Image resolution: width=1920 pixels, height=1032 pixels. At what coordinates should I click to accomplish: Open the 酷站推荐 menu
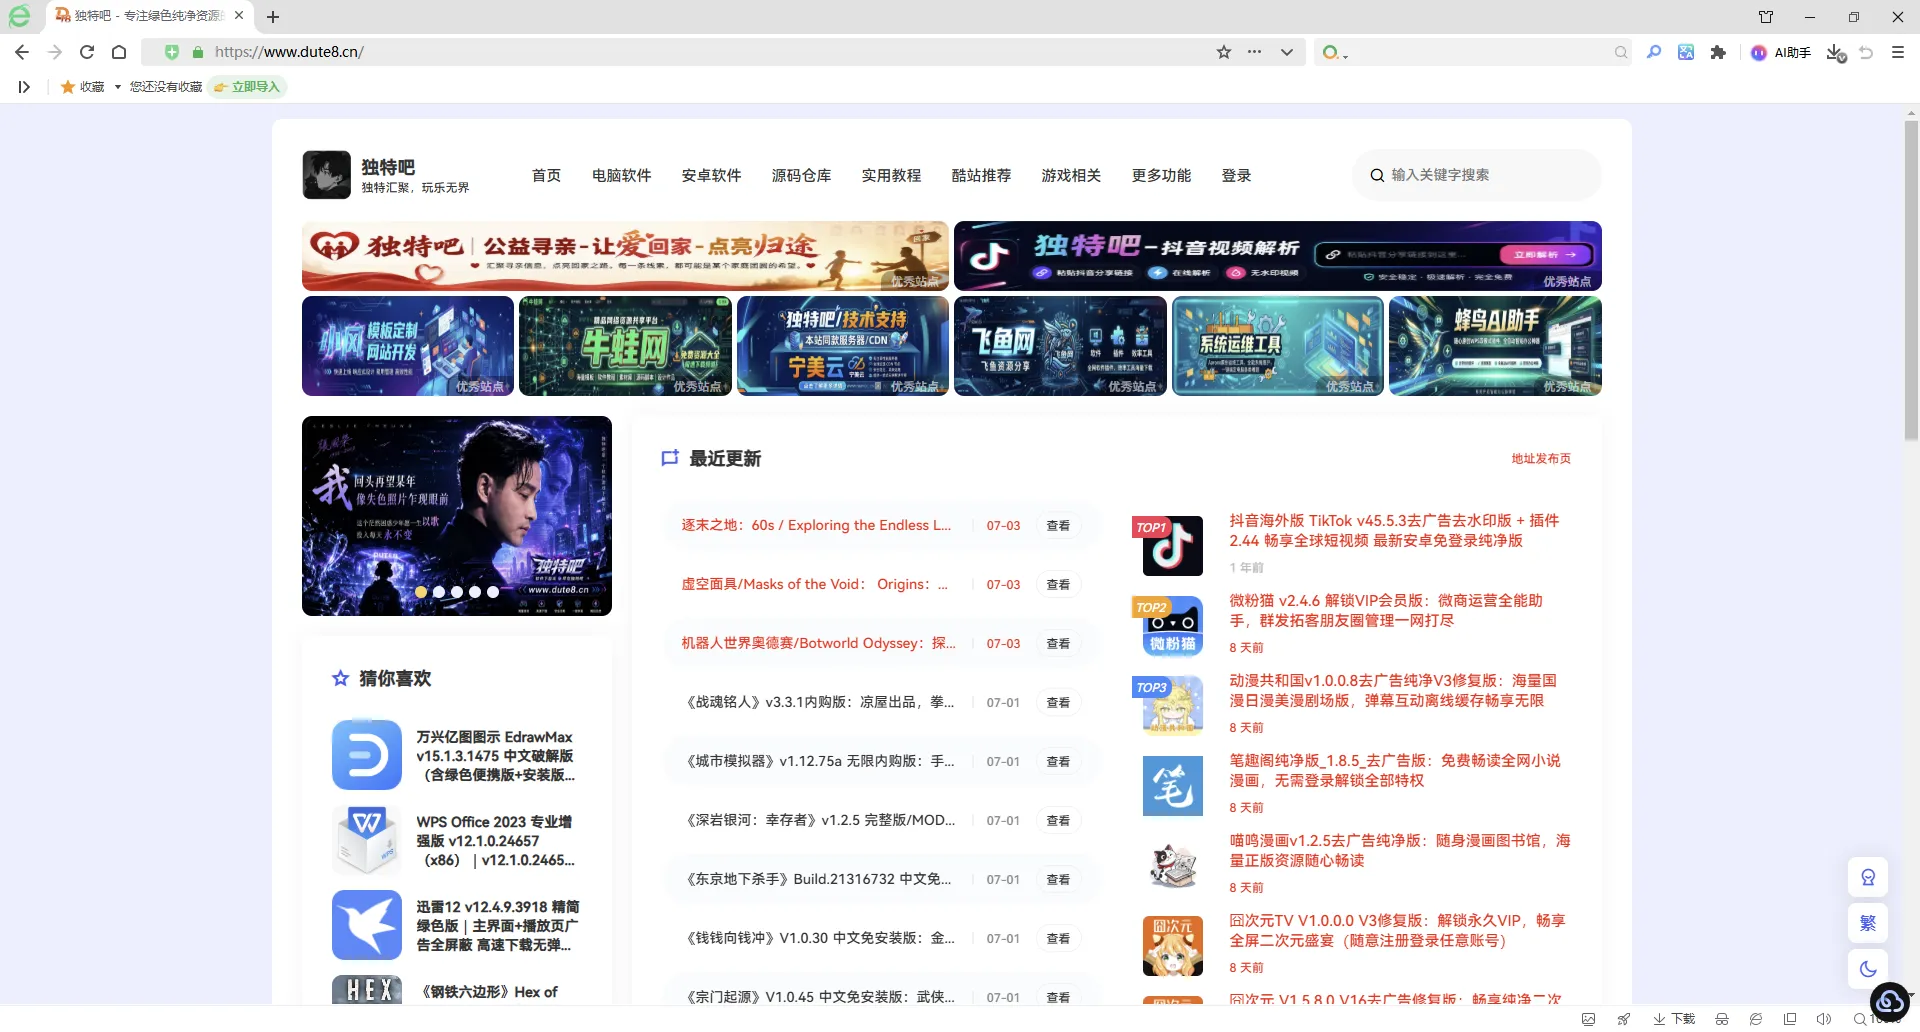[981, 175]
